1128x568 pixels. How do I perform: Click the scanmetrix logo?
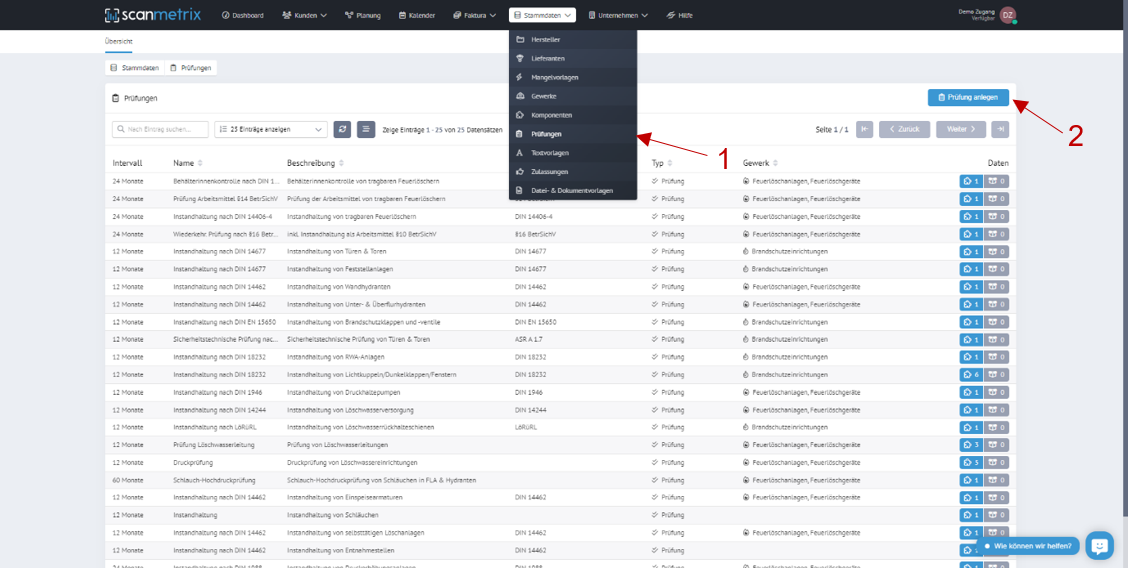tap(153, 14)
